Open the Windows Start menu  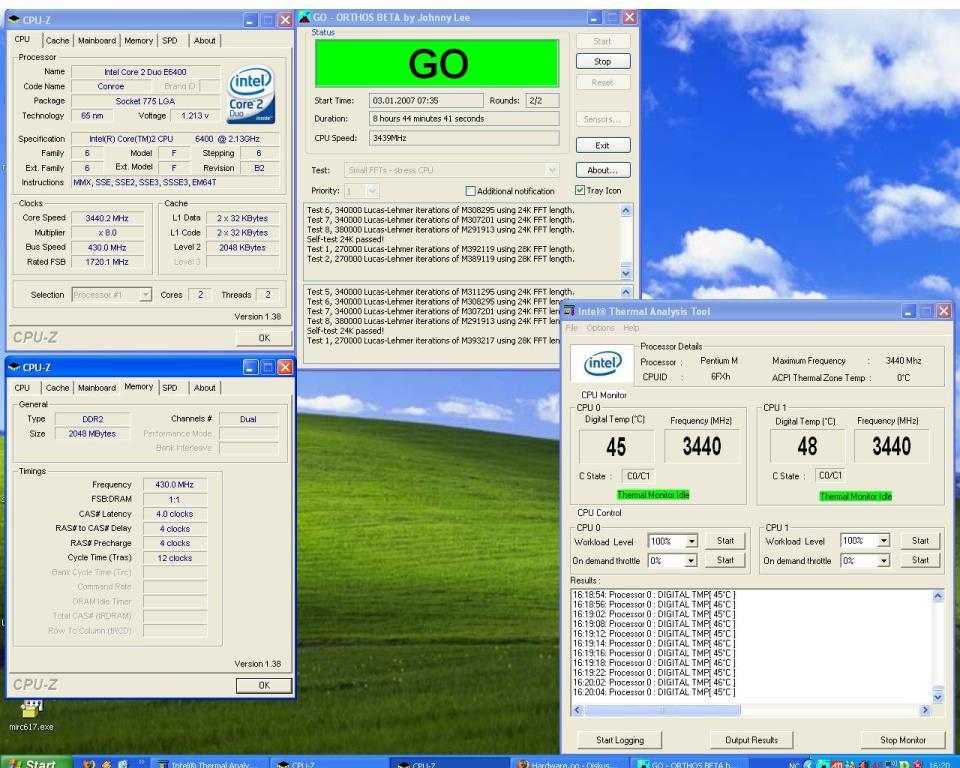point(36,763)
